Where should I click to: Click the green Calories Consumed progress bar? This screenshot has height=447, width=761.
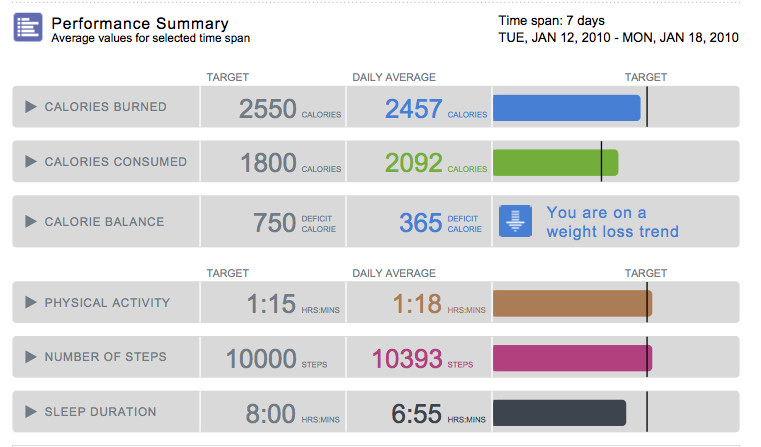[556, 162]
